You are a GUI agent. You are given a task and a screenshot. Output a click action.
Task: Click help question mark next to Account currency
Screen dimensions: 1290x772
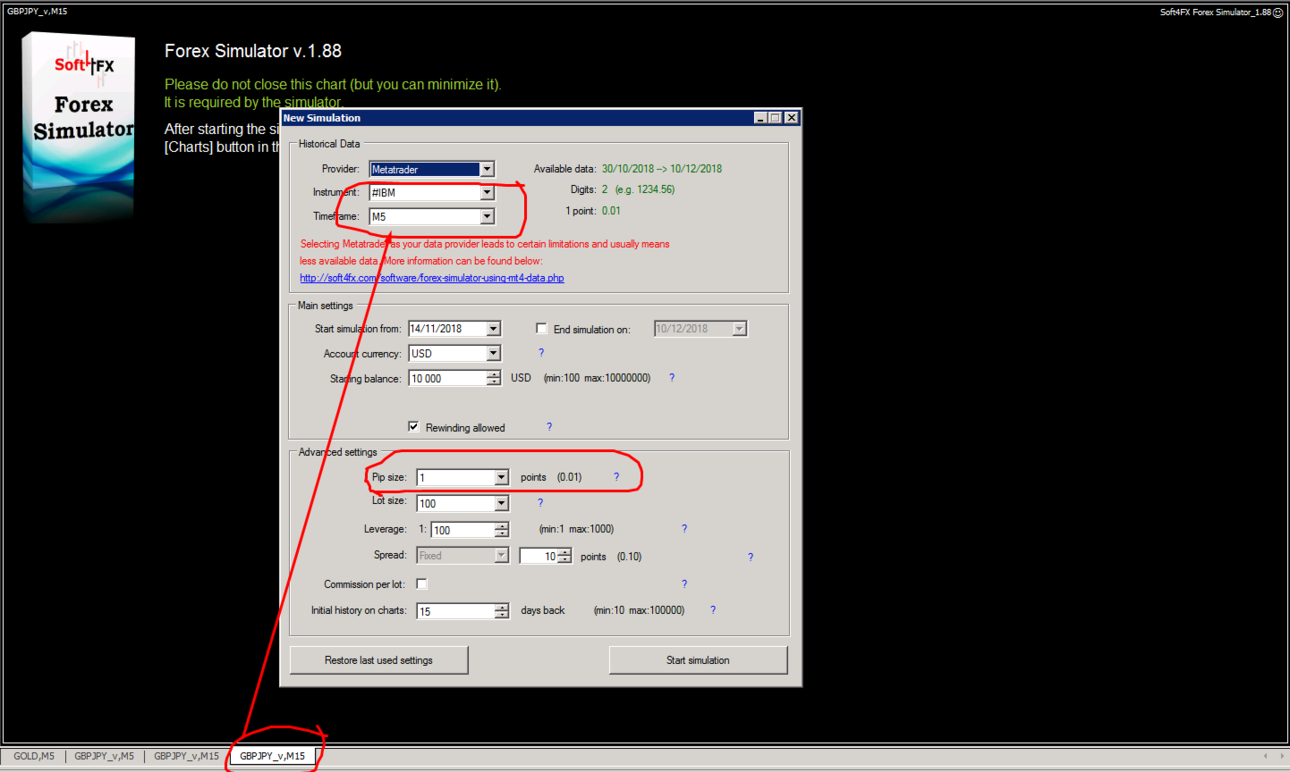541,353
